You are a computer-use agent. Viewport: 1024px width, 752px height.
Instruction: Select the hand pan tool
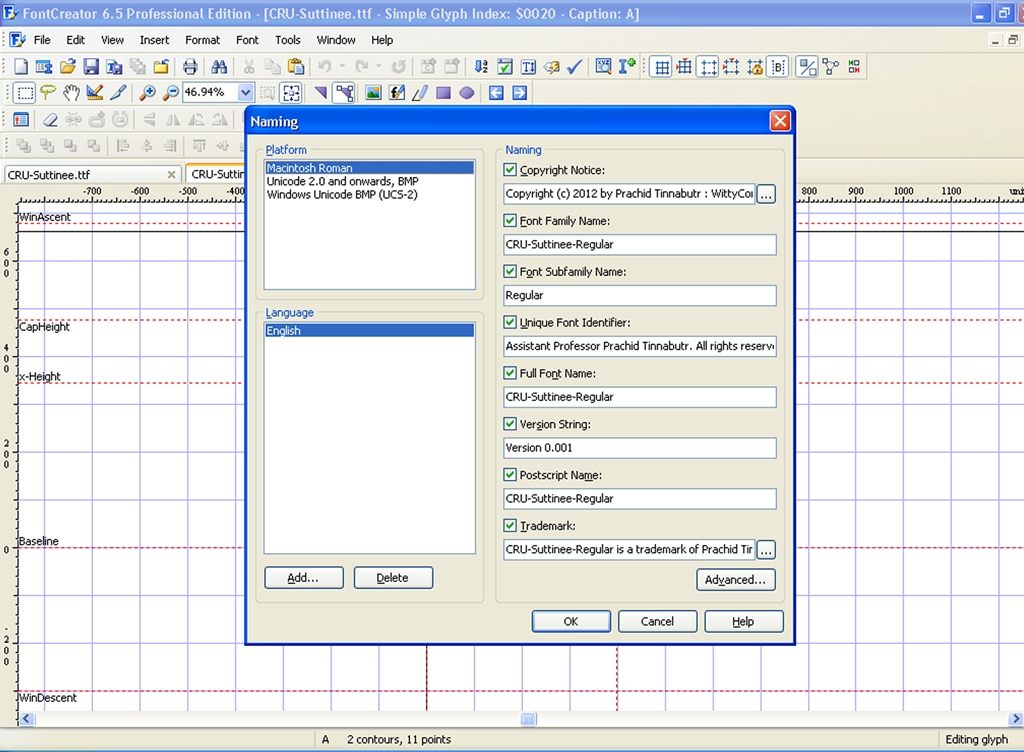71,93
